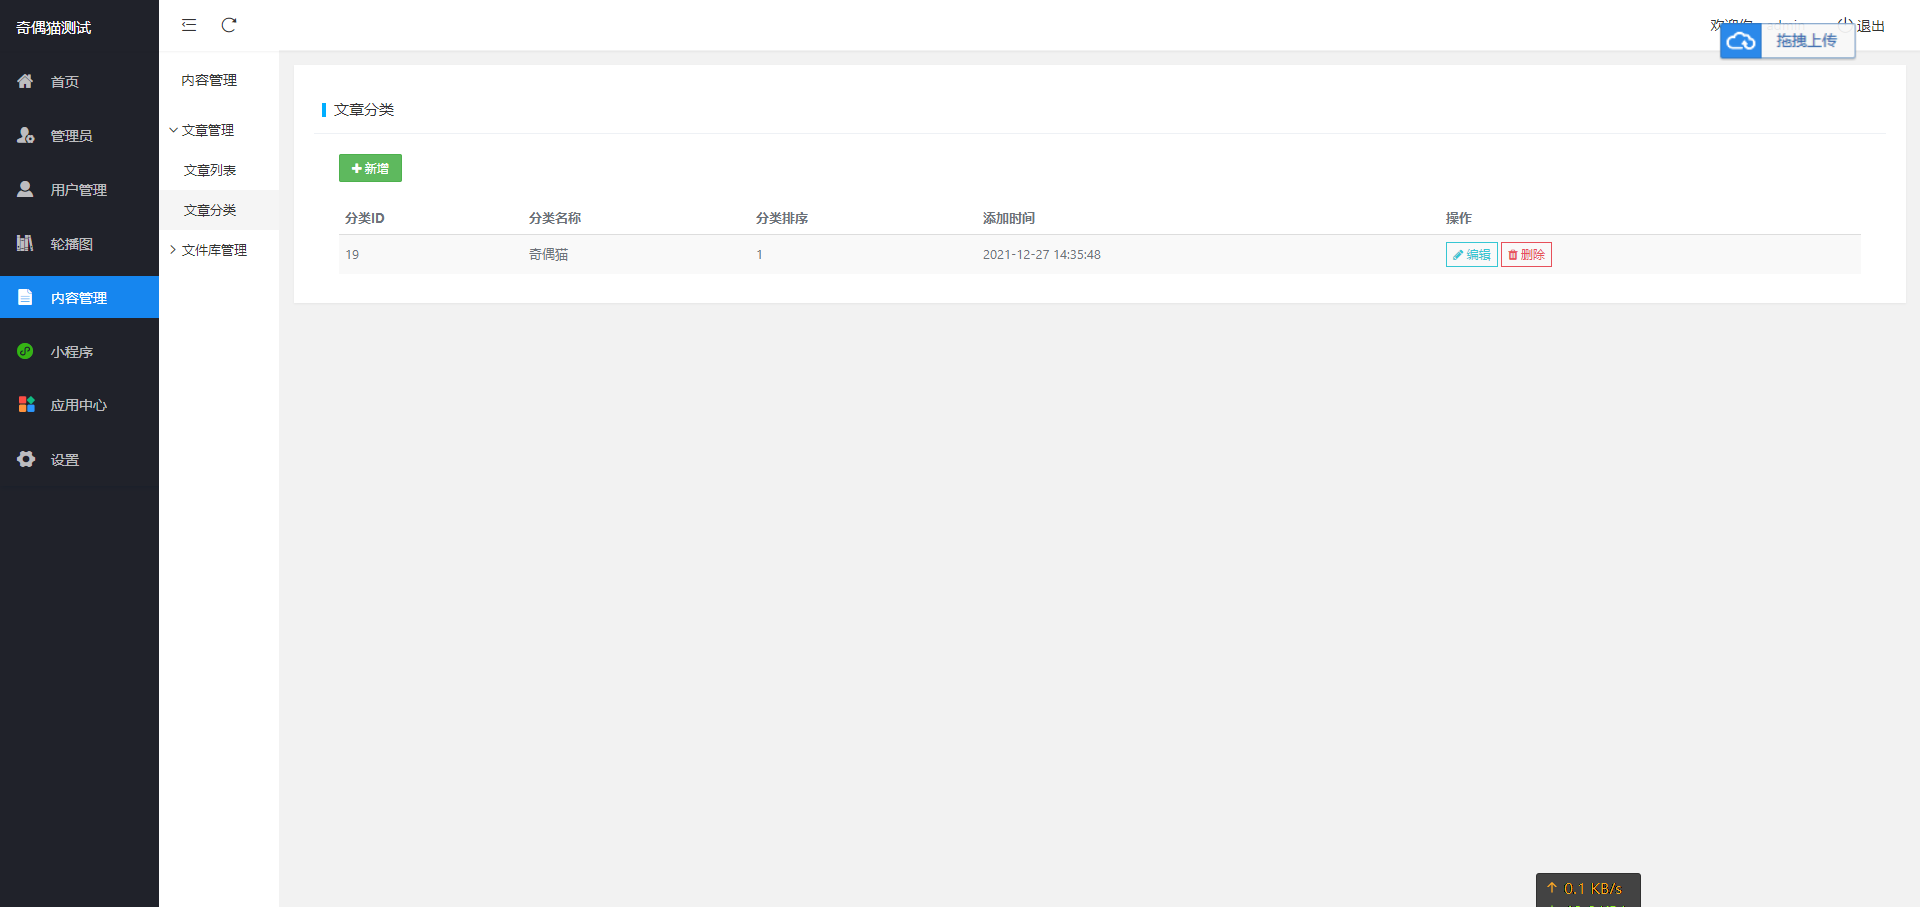
Task: Open the 轮播图 carousel icon
Action: [26, 243]
